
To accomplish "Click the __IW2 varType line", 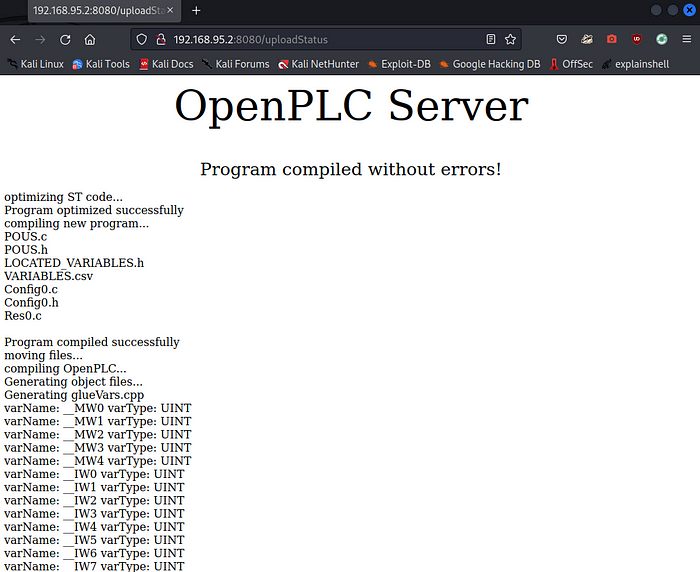I will coord(94,501).
